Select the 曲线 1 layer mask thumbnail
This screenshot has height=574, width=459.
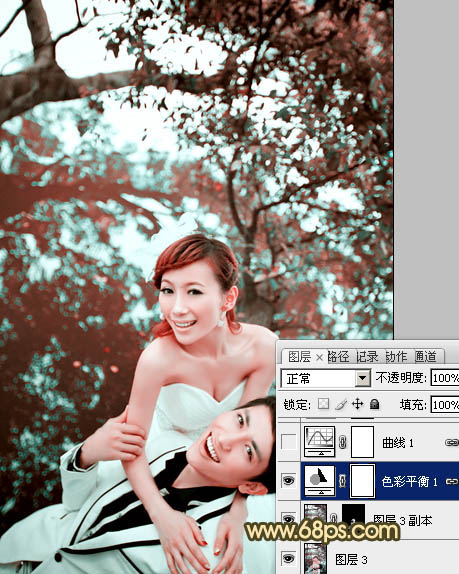[362, 442]
